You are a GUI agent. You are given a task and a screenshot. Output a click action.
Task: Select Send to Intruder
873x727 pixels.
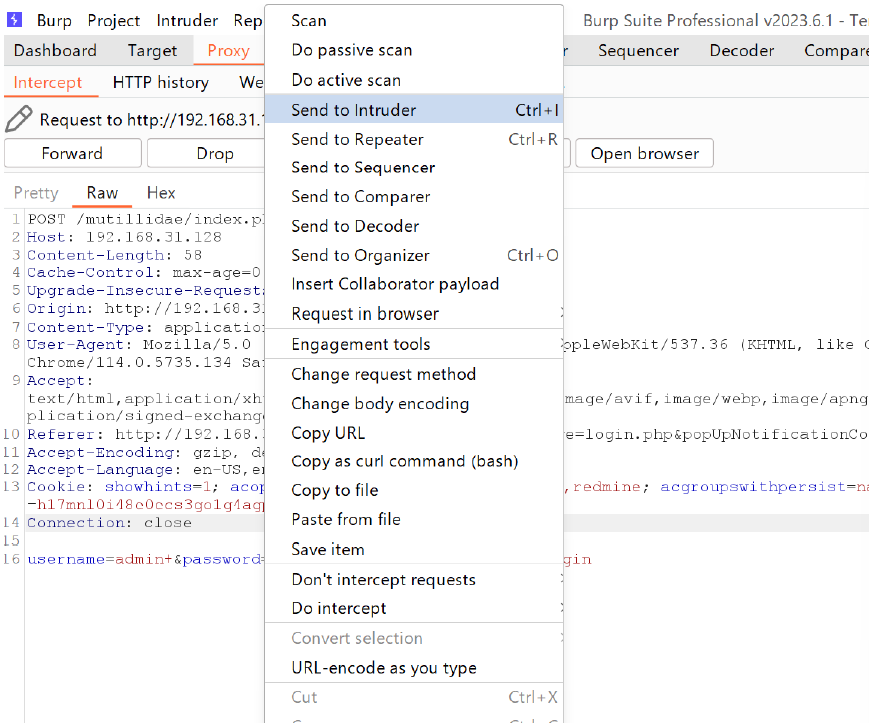(x=414, y=110)
